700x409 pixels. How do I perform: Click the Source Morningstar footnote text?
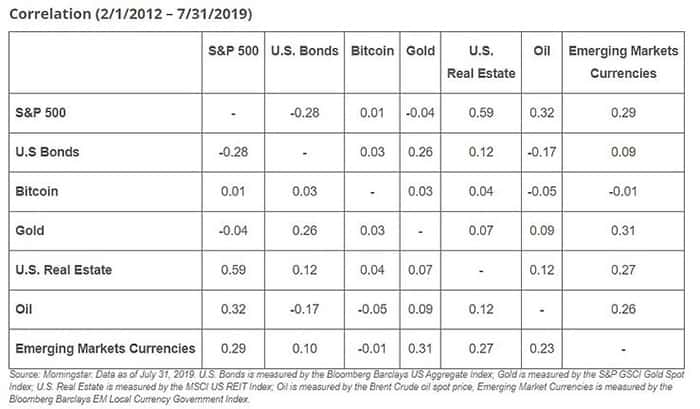346,387
